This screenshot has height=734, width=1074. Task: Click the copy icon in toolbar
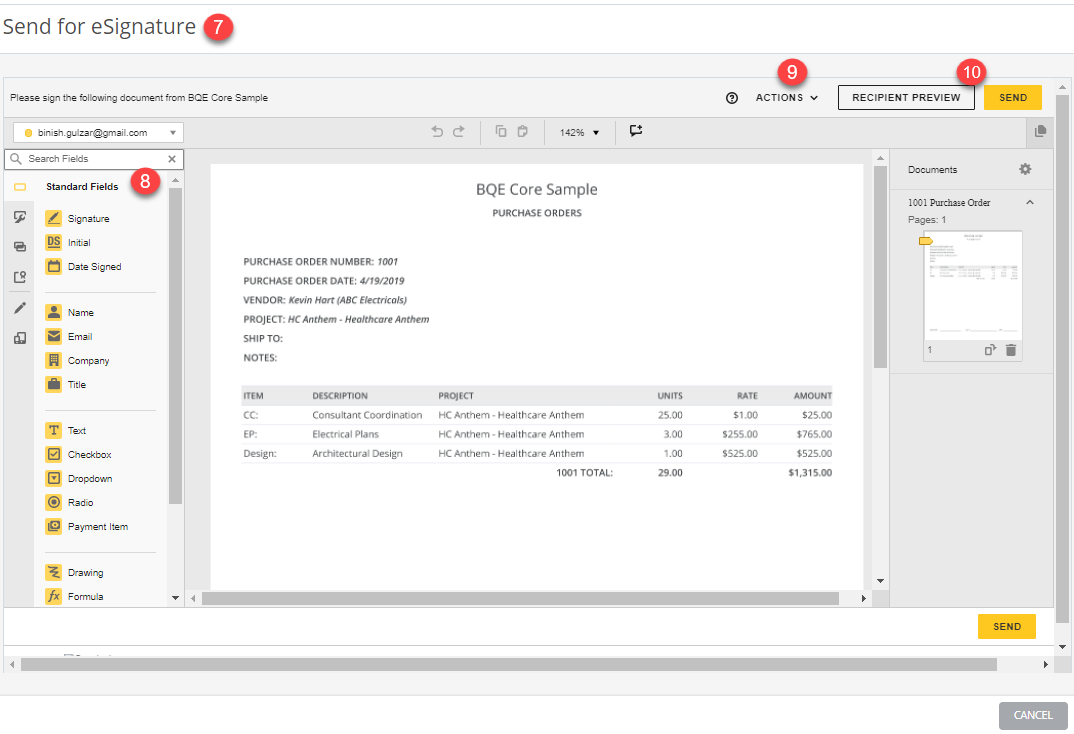point(501,131)
